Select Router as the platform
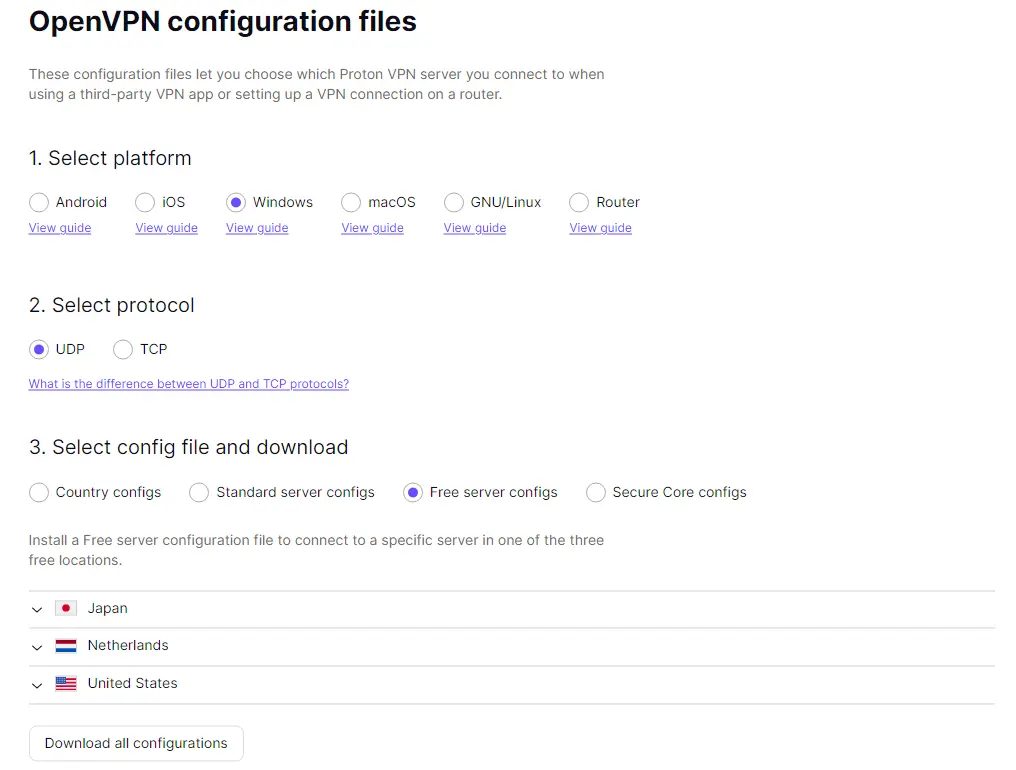 click(579, 202)
